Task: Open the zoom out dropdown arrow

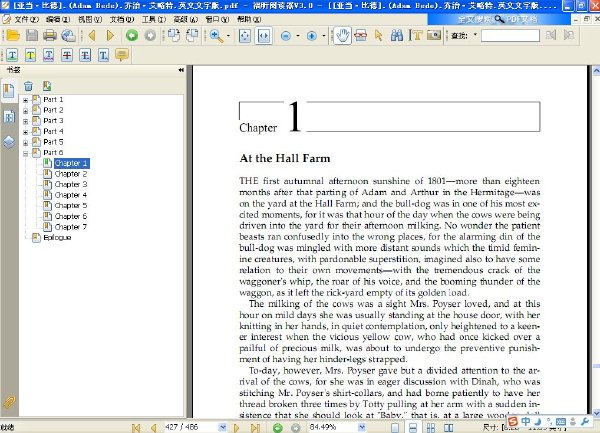Action: click(x=298, y=36)
